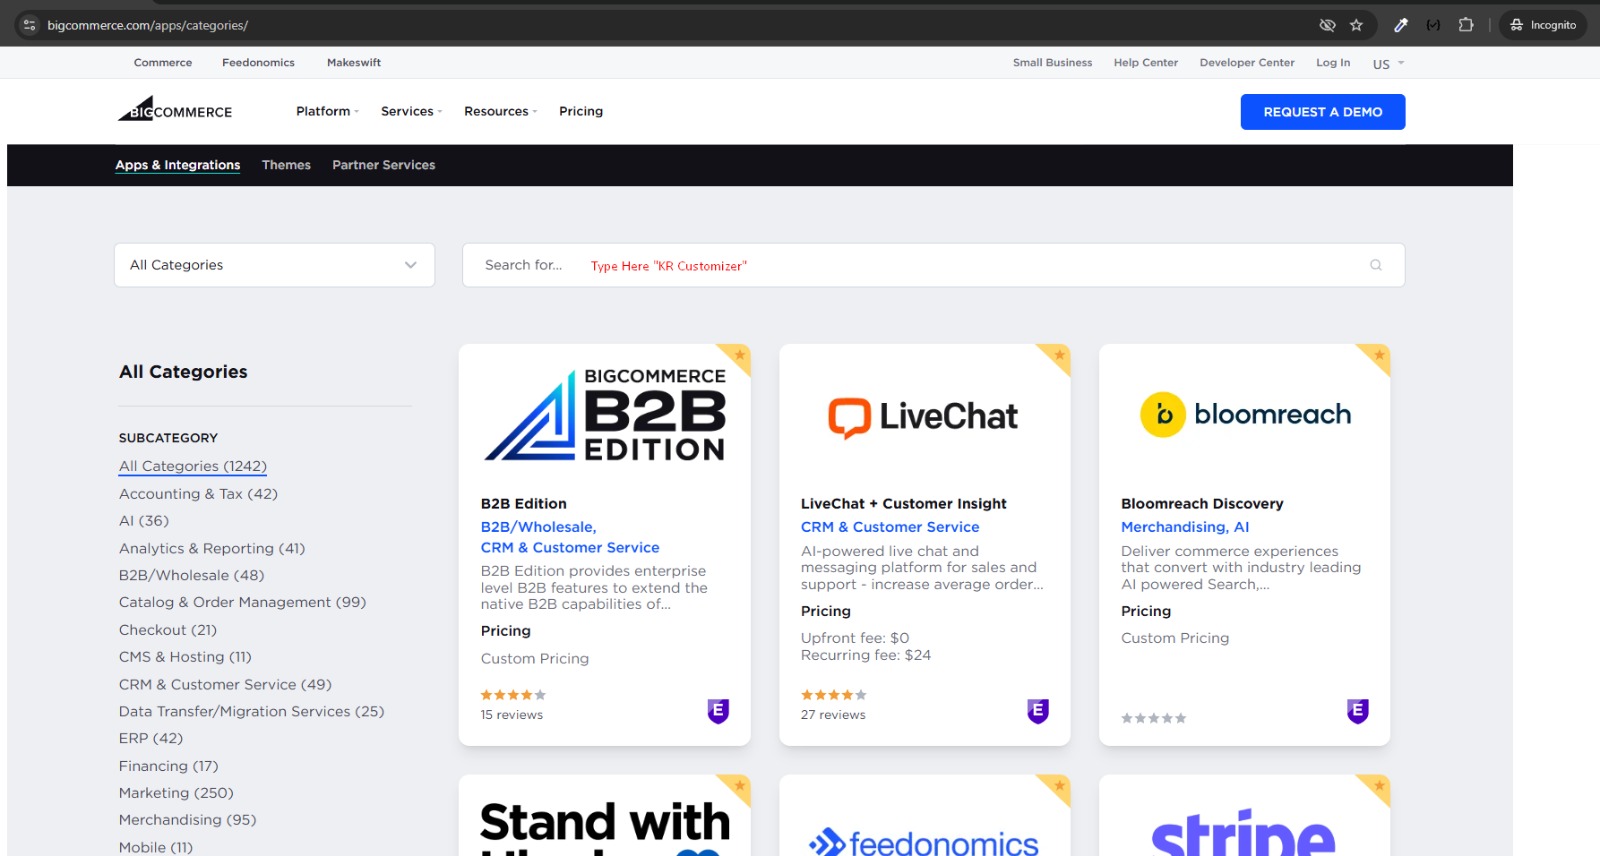The height and width of the screenshot is (856, 1600).
Task: Open the Commerce top link
Action: tap(163, 62)
